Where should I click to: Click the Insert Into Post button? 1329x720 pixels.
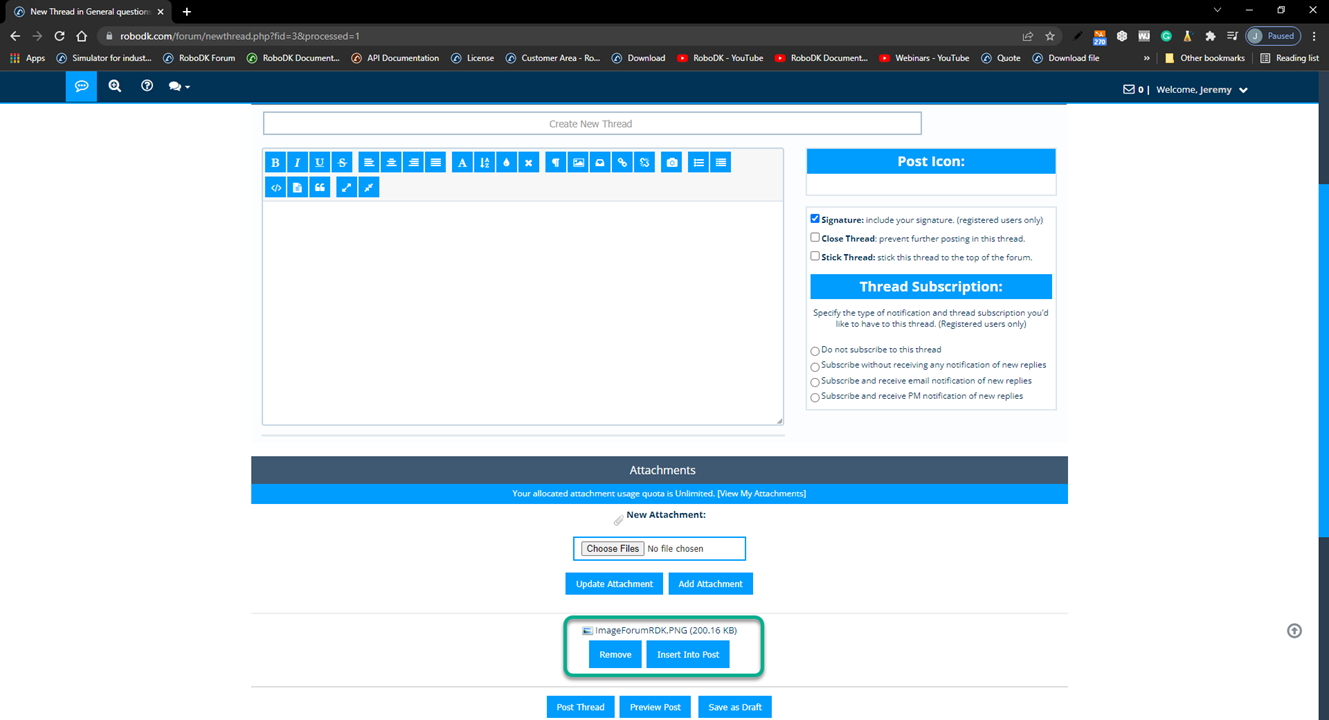click(688, 655)
